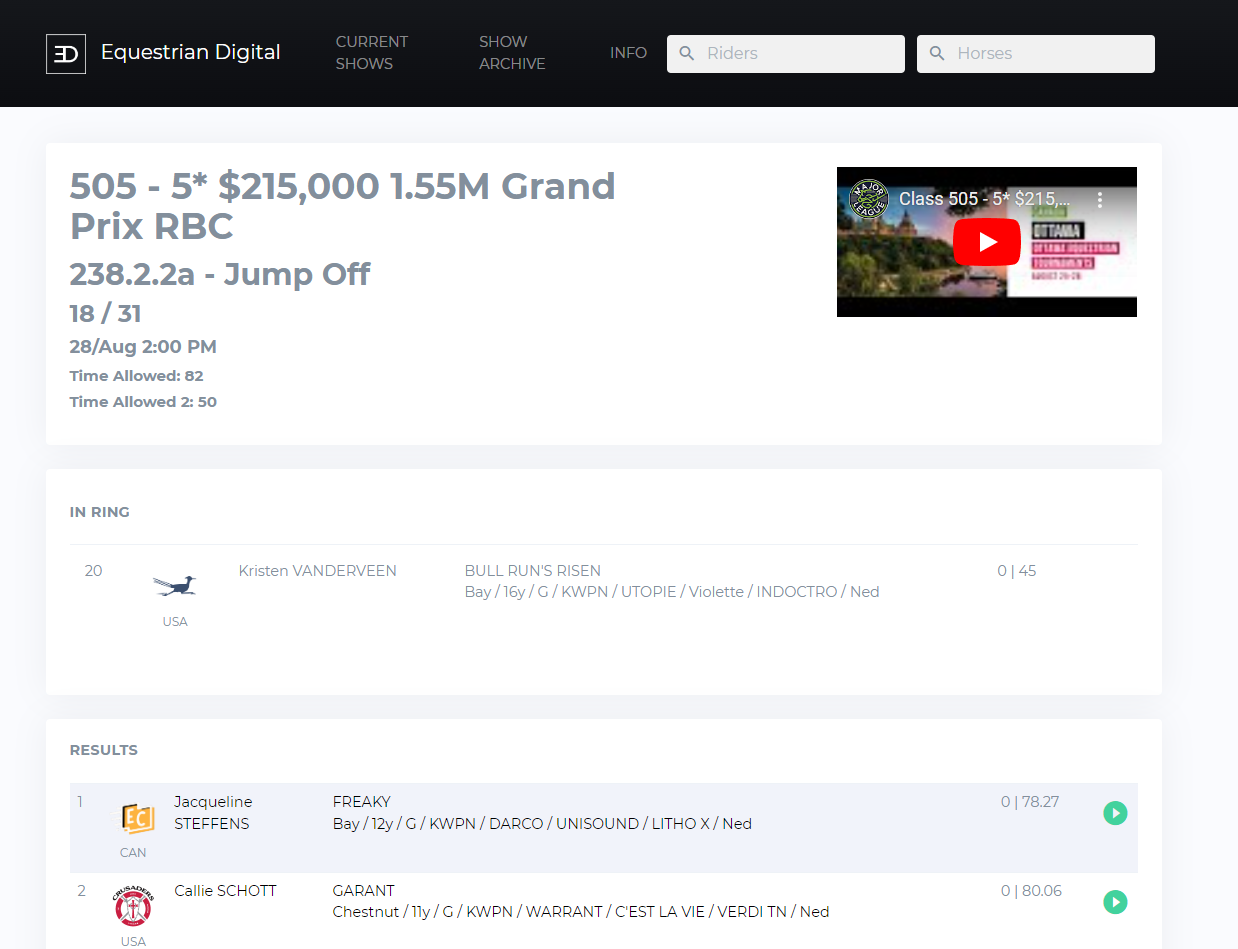Open the YouTube video options menu dots
This screenshot has width=1238, height=949.
tap(1100, 199)
